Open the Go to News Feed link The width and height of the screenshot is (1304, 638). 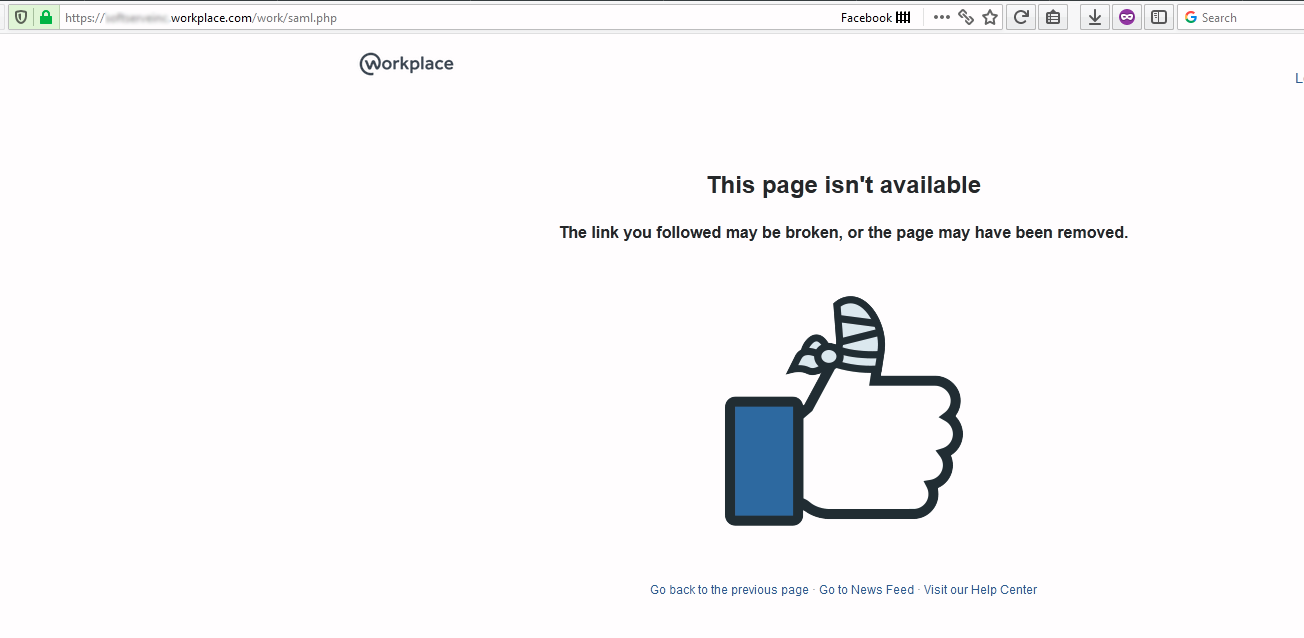point(866,590)
